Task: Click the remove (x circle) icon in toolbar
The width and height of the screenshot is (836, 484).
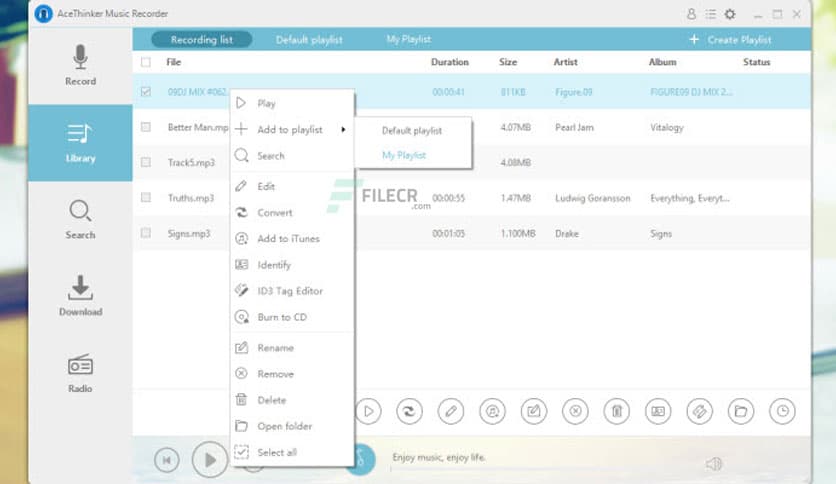Action: (x=575, y=411)
